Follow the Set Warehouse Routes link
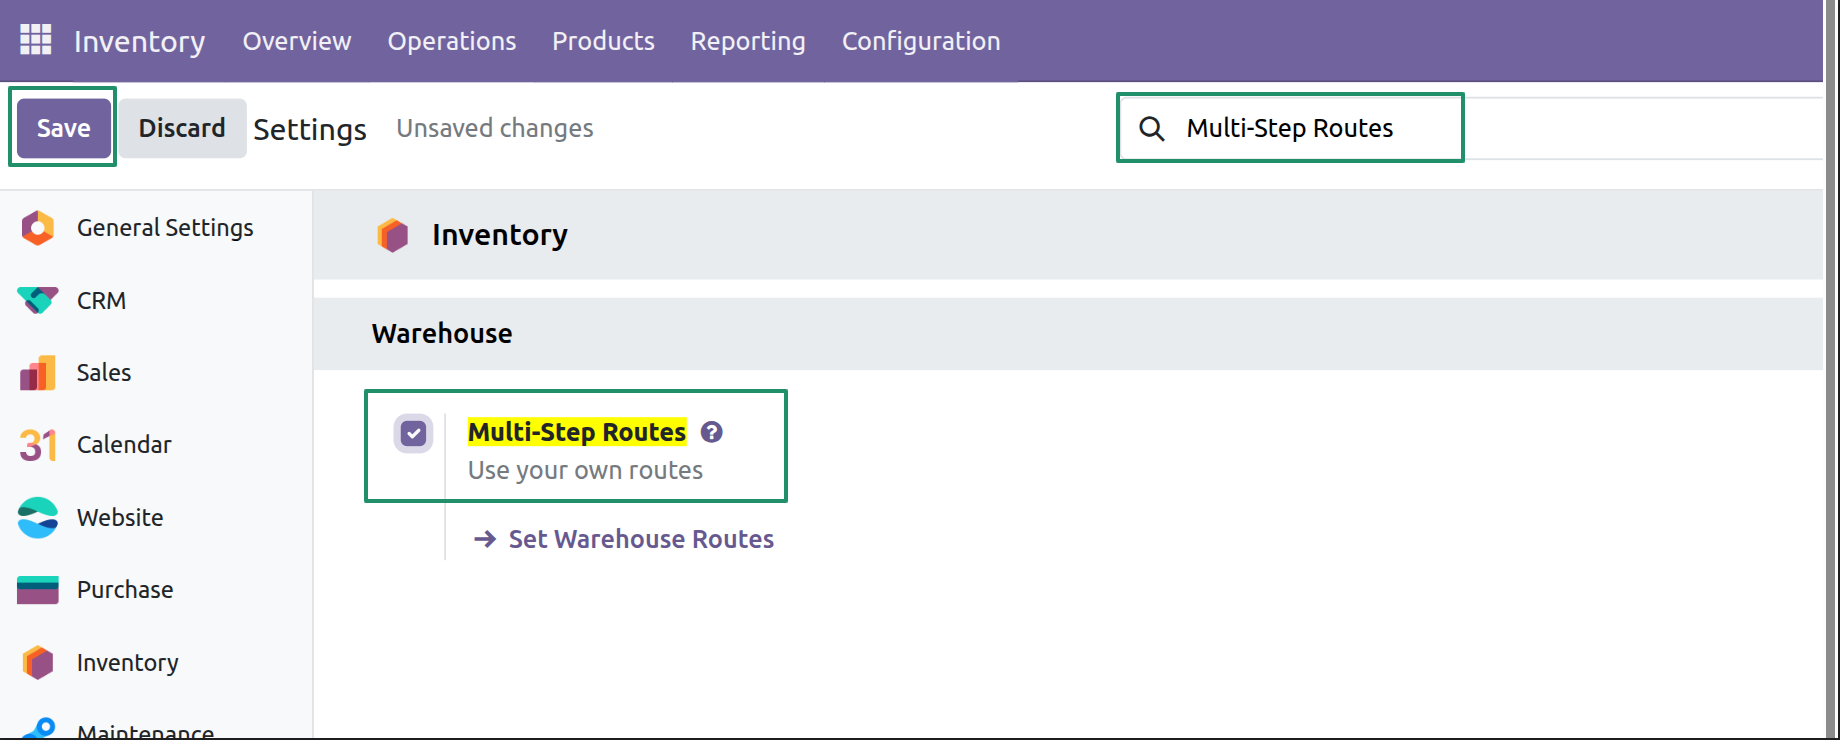This screenshot has width=1840, height=740. tap(641, 539)
